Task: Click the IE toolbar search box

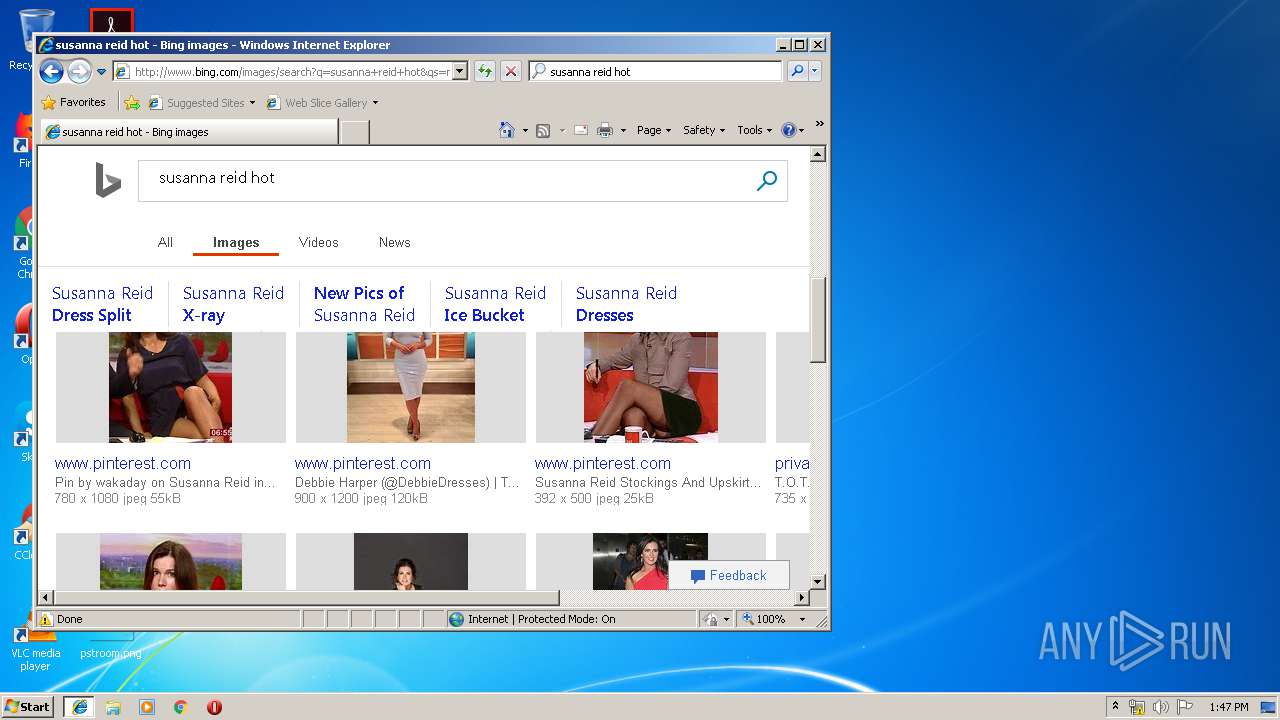Action: (x=656, y=71)
